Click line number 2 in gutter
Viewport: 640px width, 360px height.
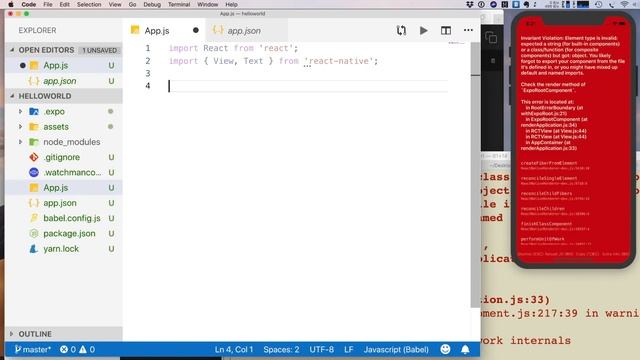tap(148, 61)
